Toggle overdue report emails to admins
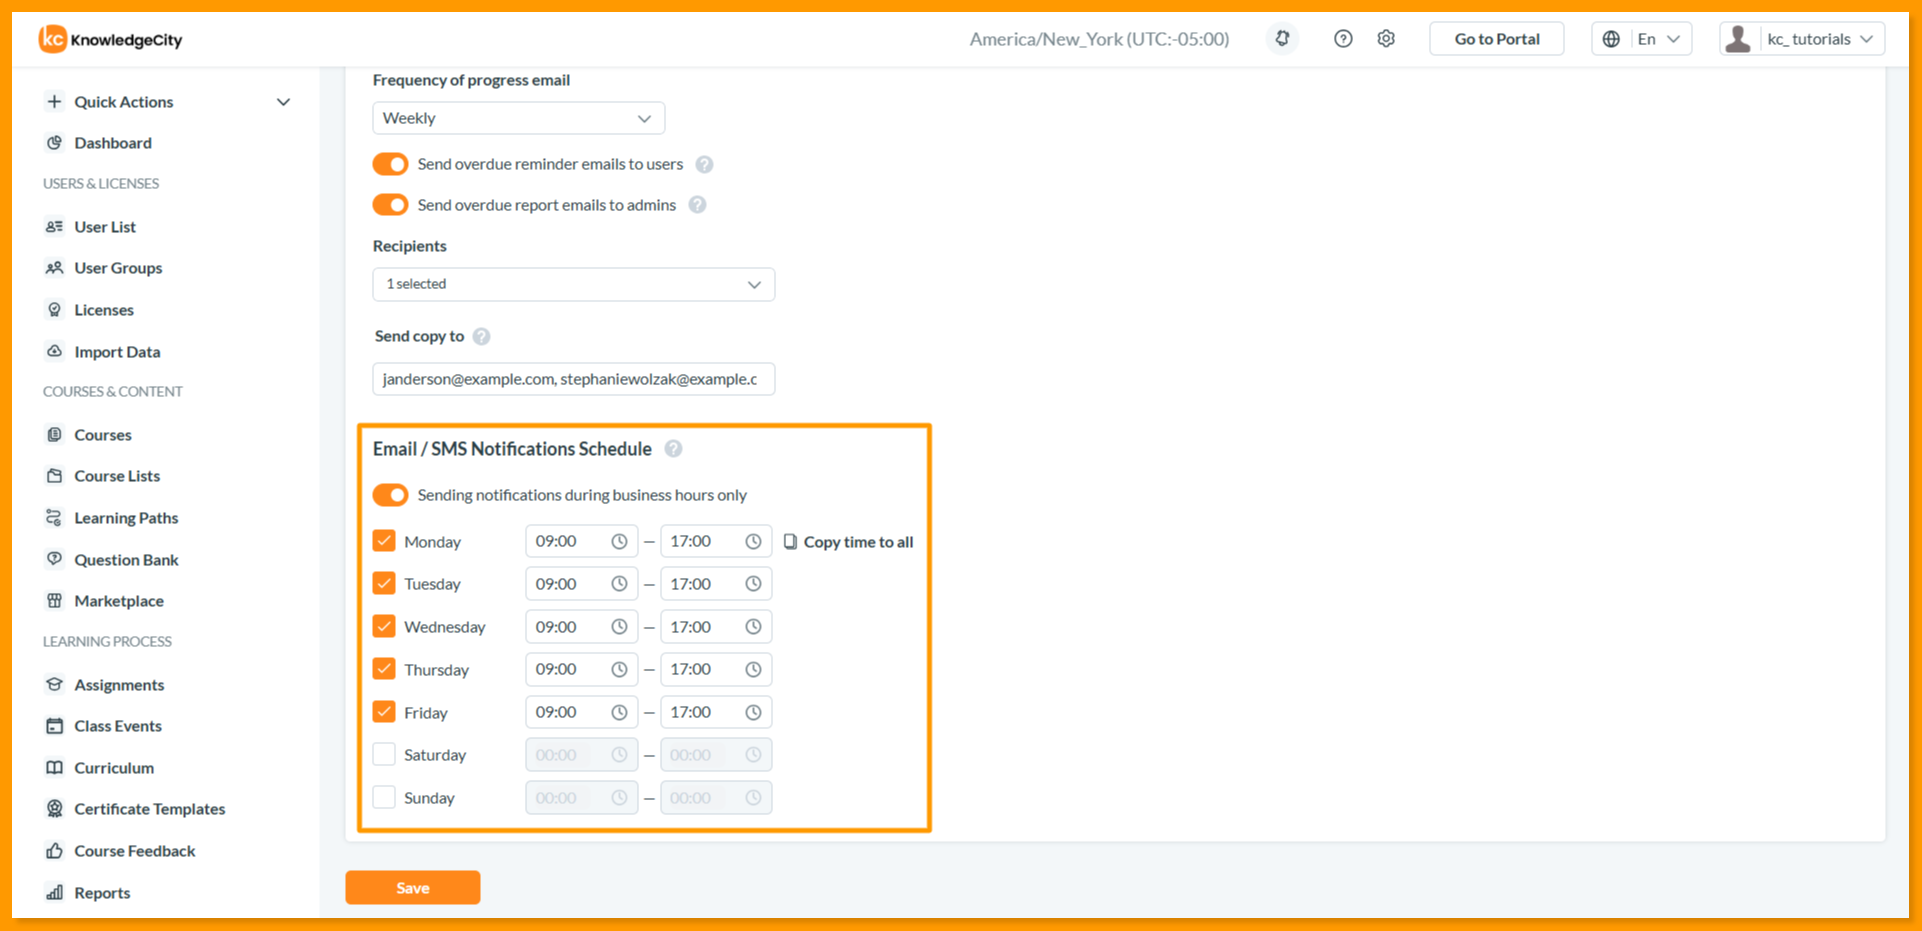The width and height of the screenshot is (1922, 931). point(390,205)
